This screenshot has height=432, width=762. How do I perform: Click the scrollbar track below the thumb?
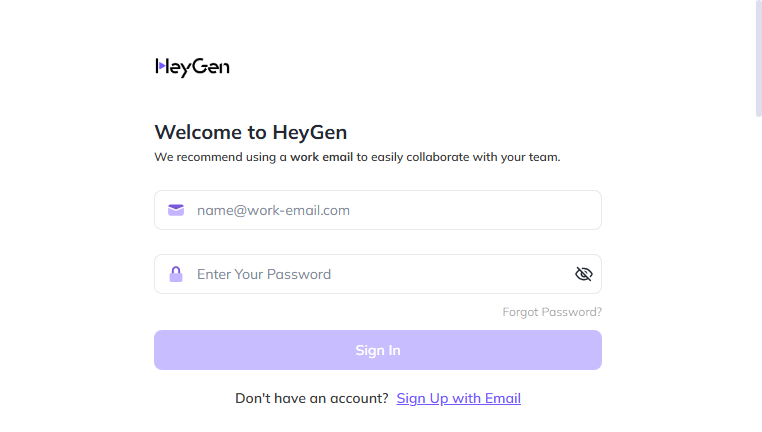[759, 272]
